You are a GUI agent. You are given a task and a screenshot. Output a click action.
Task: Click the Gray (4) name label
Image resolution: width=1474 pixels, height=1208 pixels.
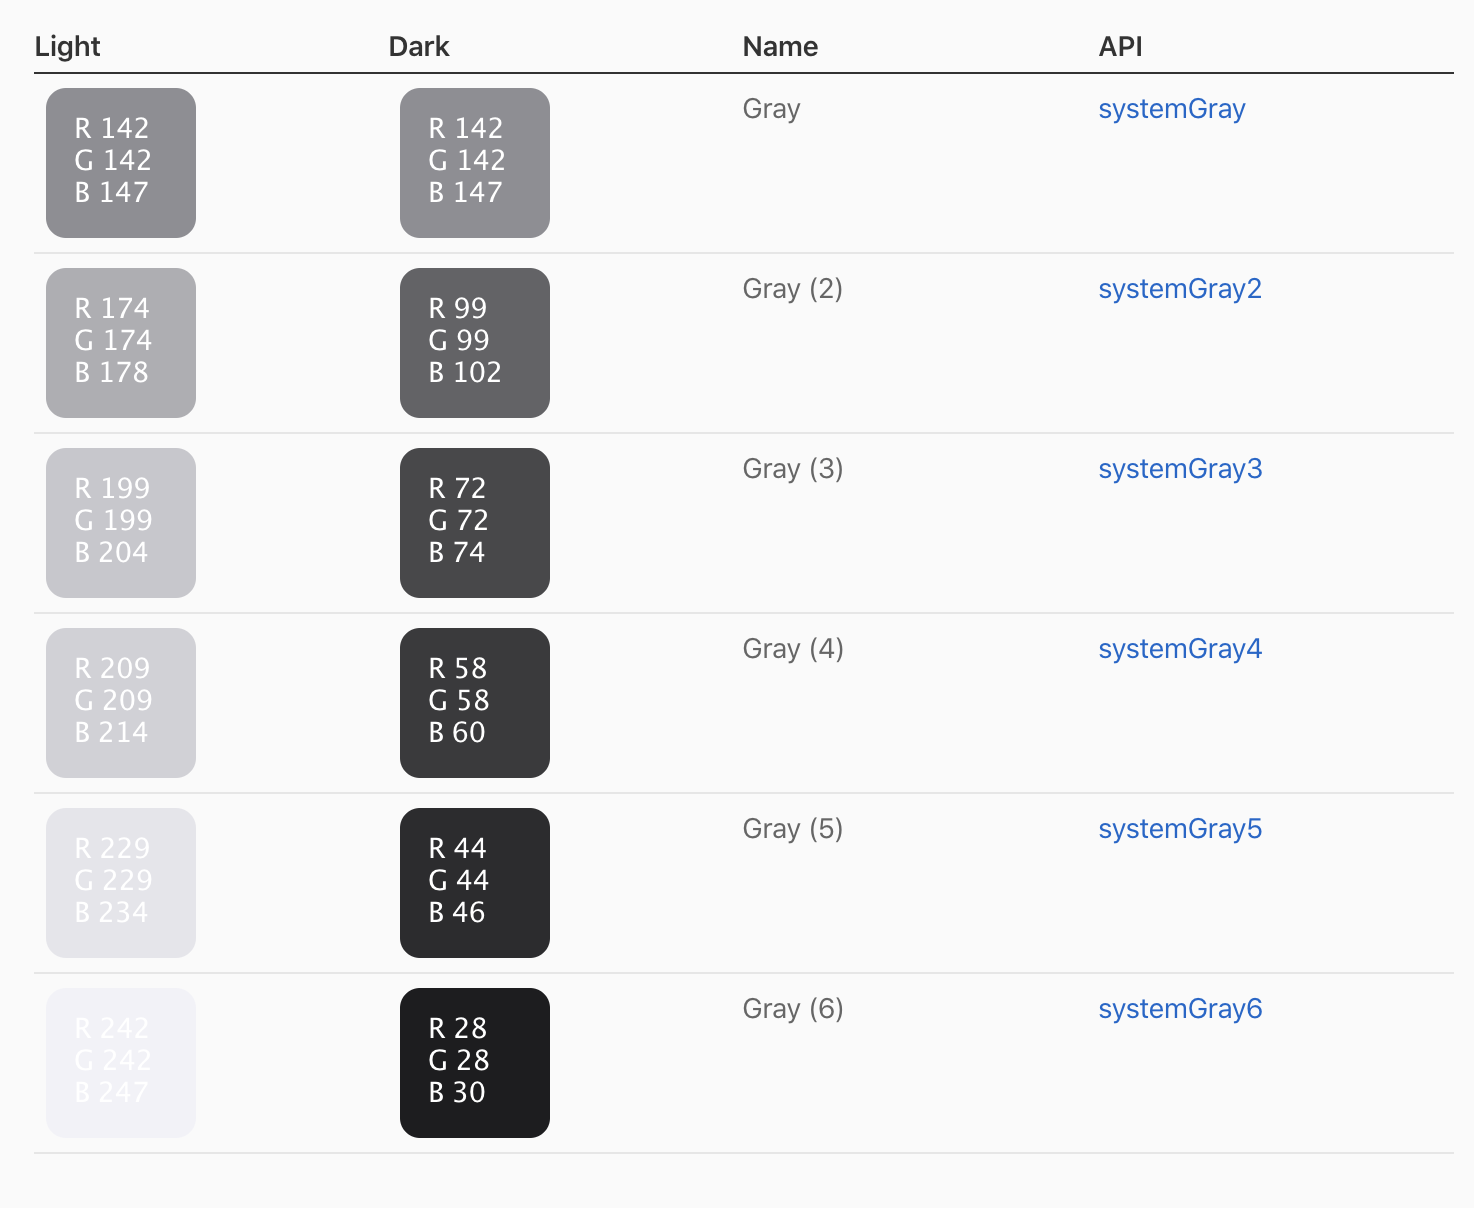pos(793,649)
